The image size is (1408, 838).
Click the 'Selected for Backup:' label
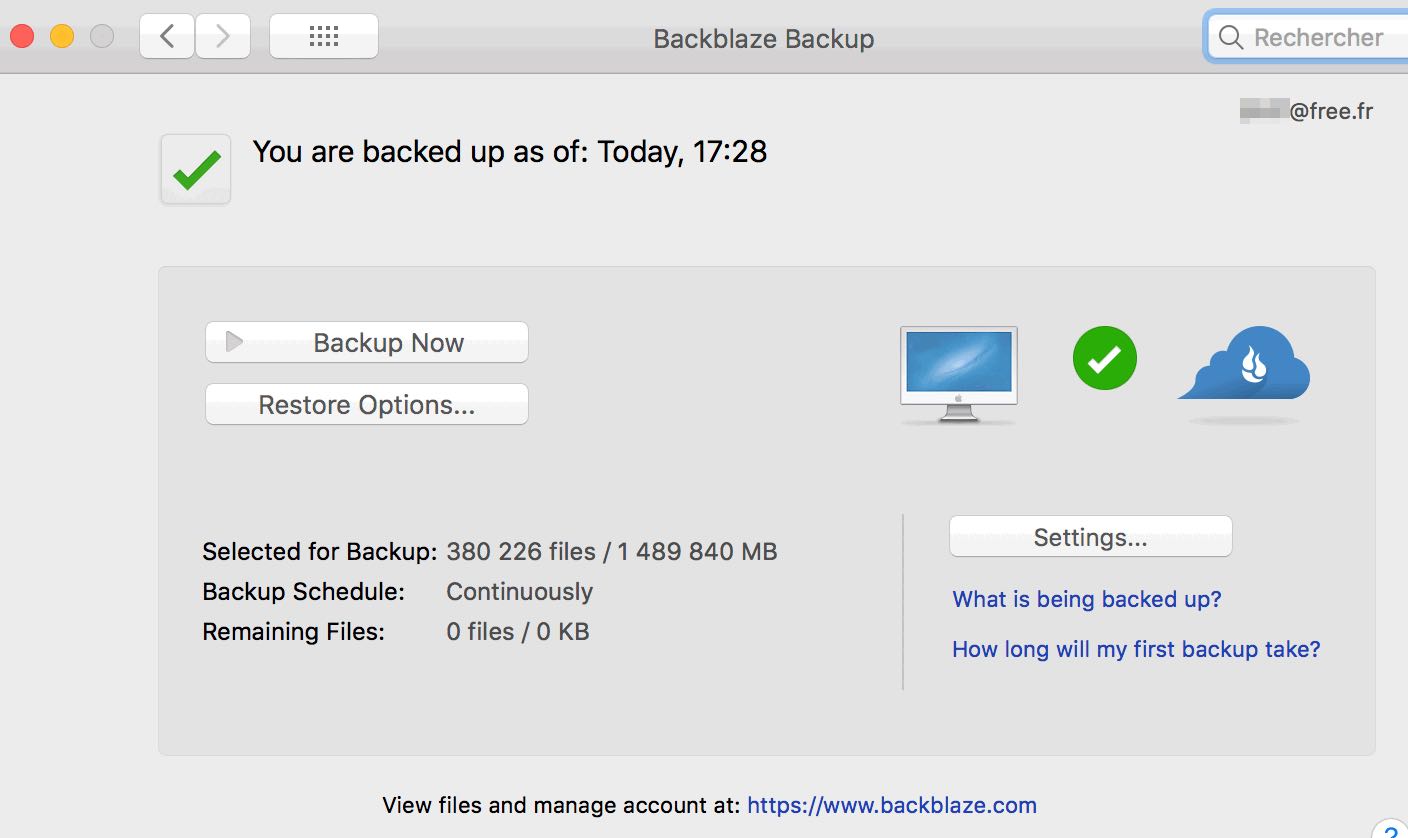[320, 551]
